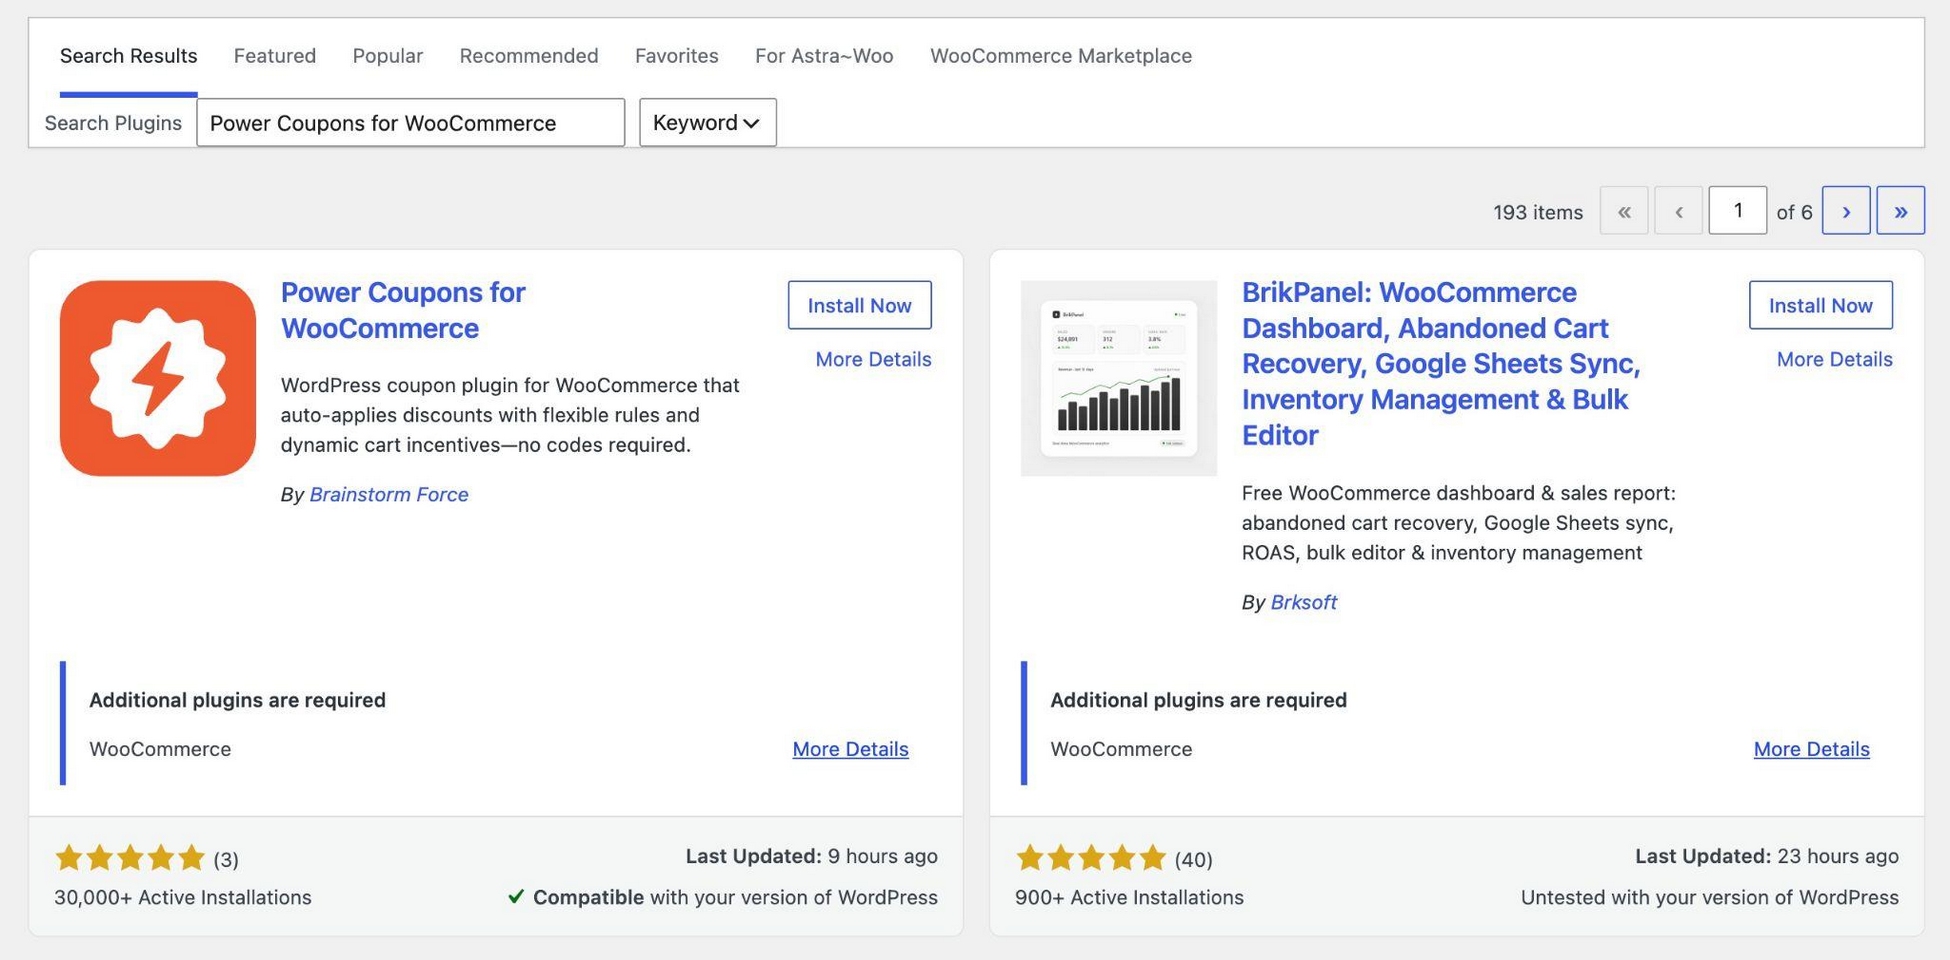The height and width of the screenshot is (960, 1950).
Task: Click the '(40)' review count
Action: 1193,859
